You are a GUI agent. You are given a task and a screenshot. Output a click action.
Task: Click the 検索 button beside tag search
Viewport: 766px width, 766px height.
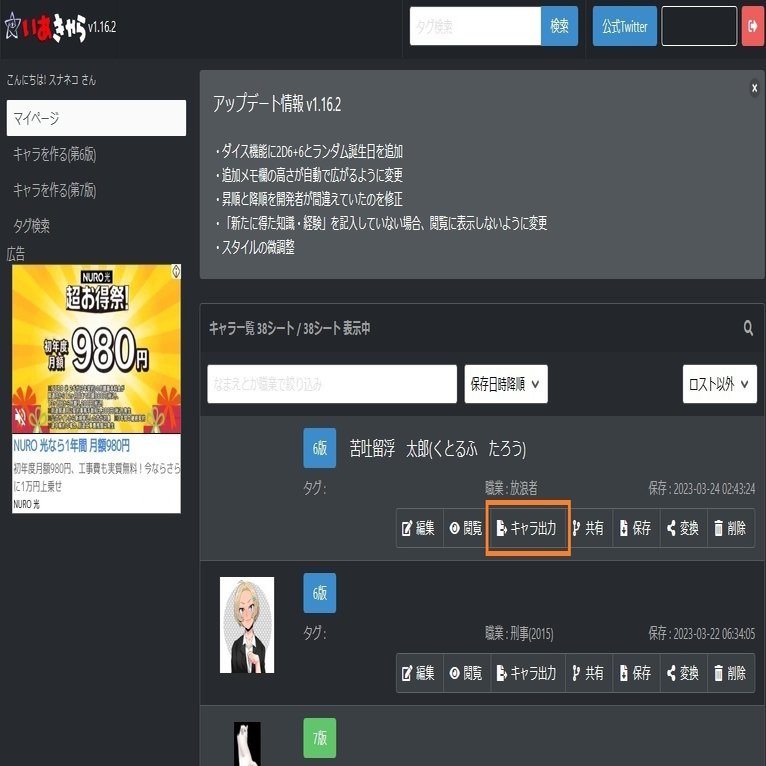click(559, 26)
